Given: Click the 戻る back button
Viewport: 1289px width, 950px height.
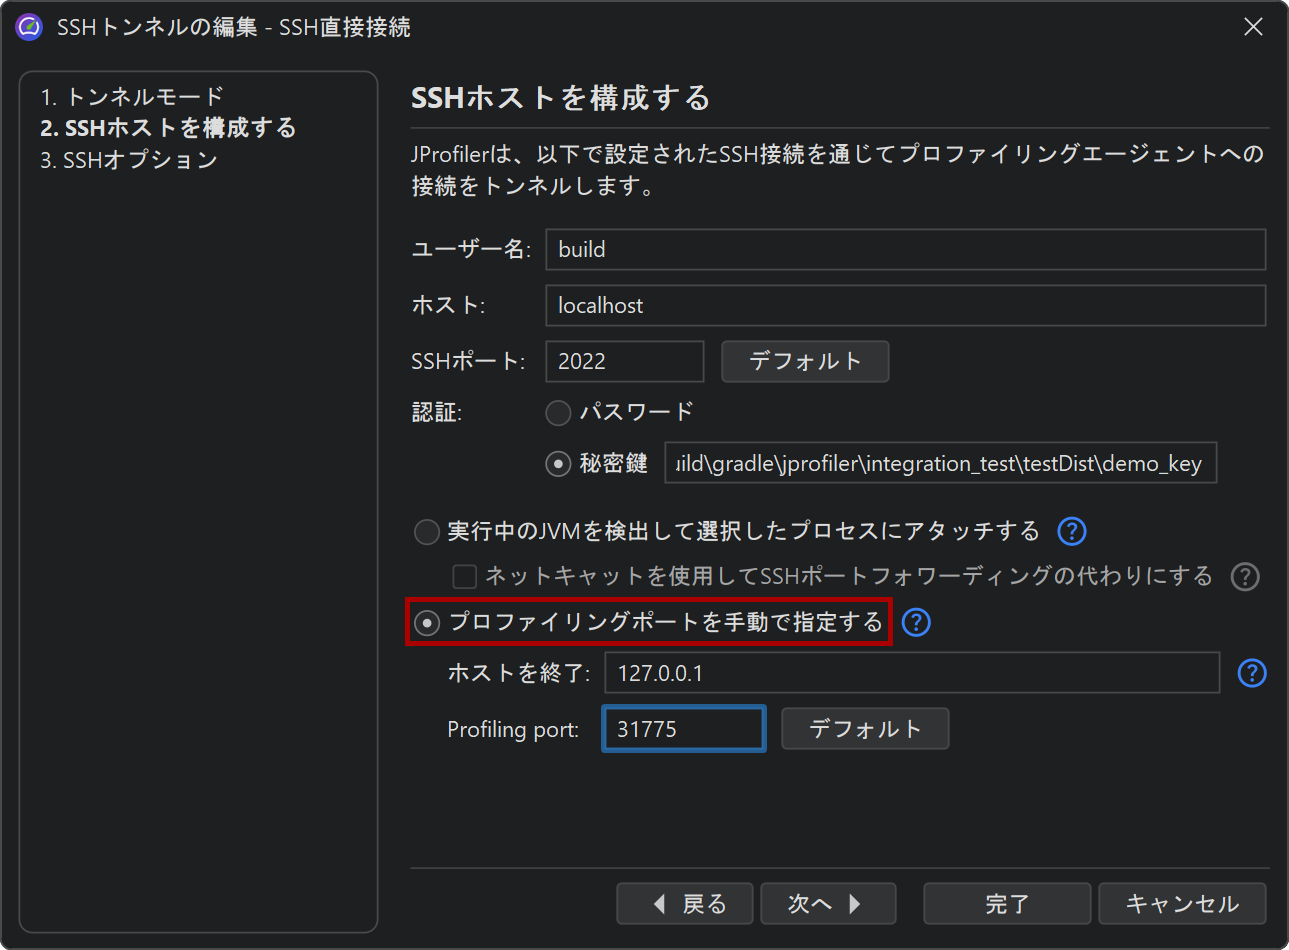Looking at the screenshot, I should tap(687, 904).
